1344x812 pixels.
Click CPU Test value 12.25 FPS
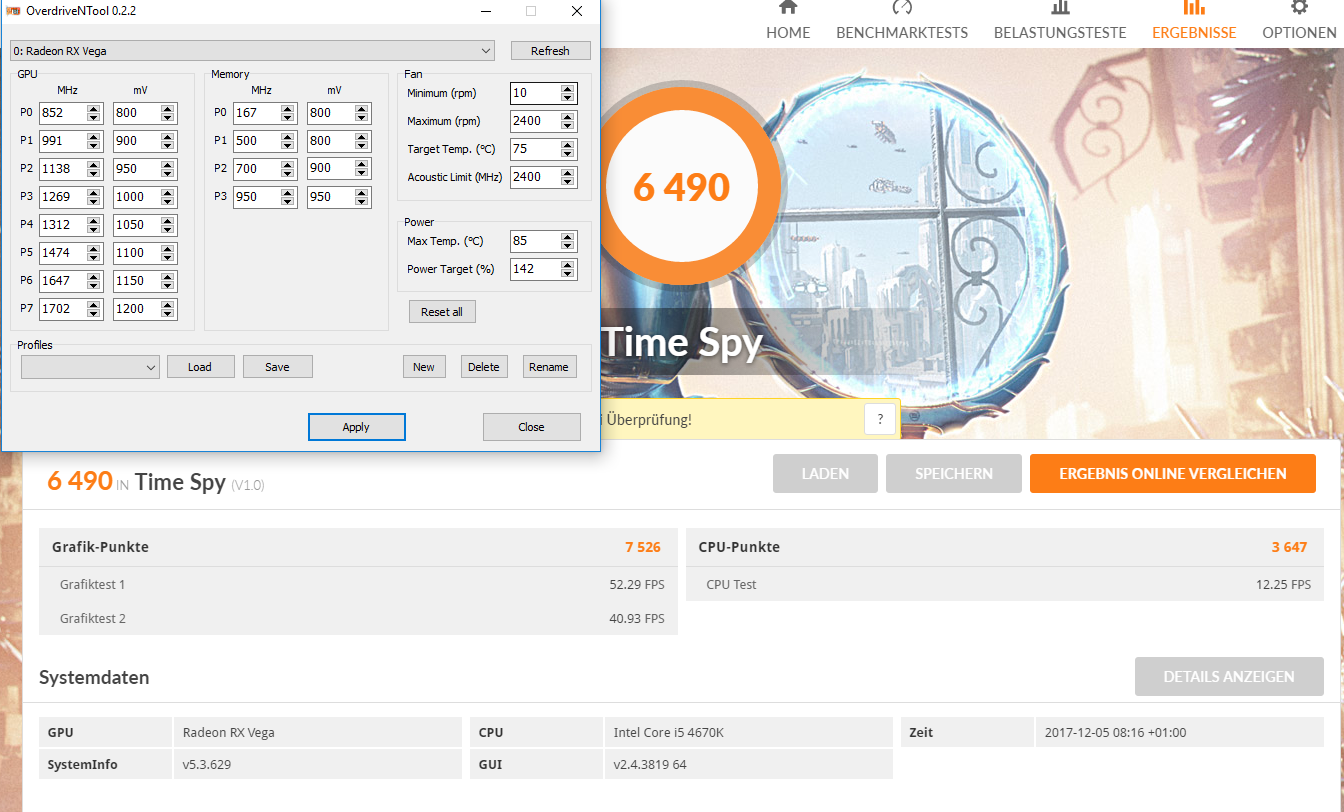(1283, 584)
